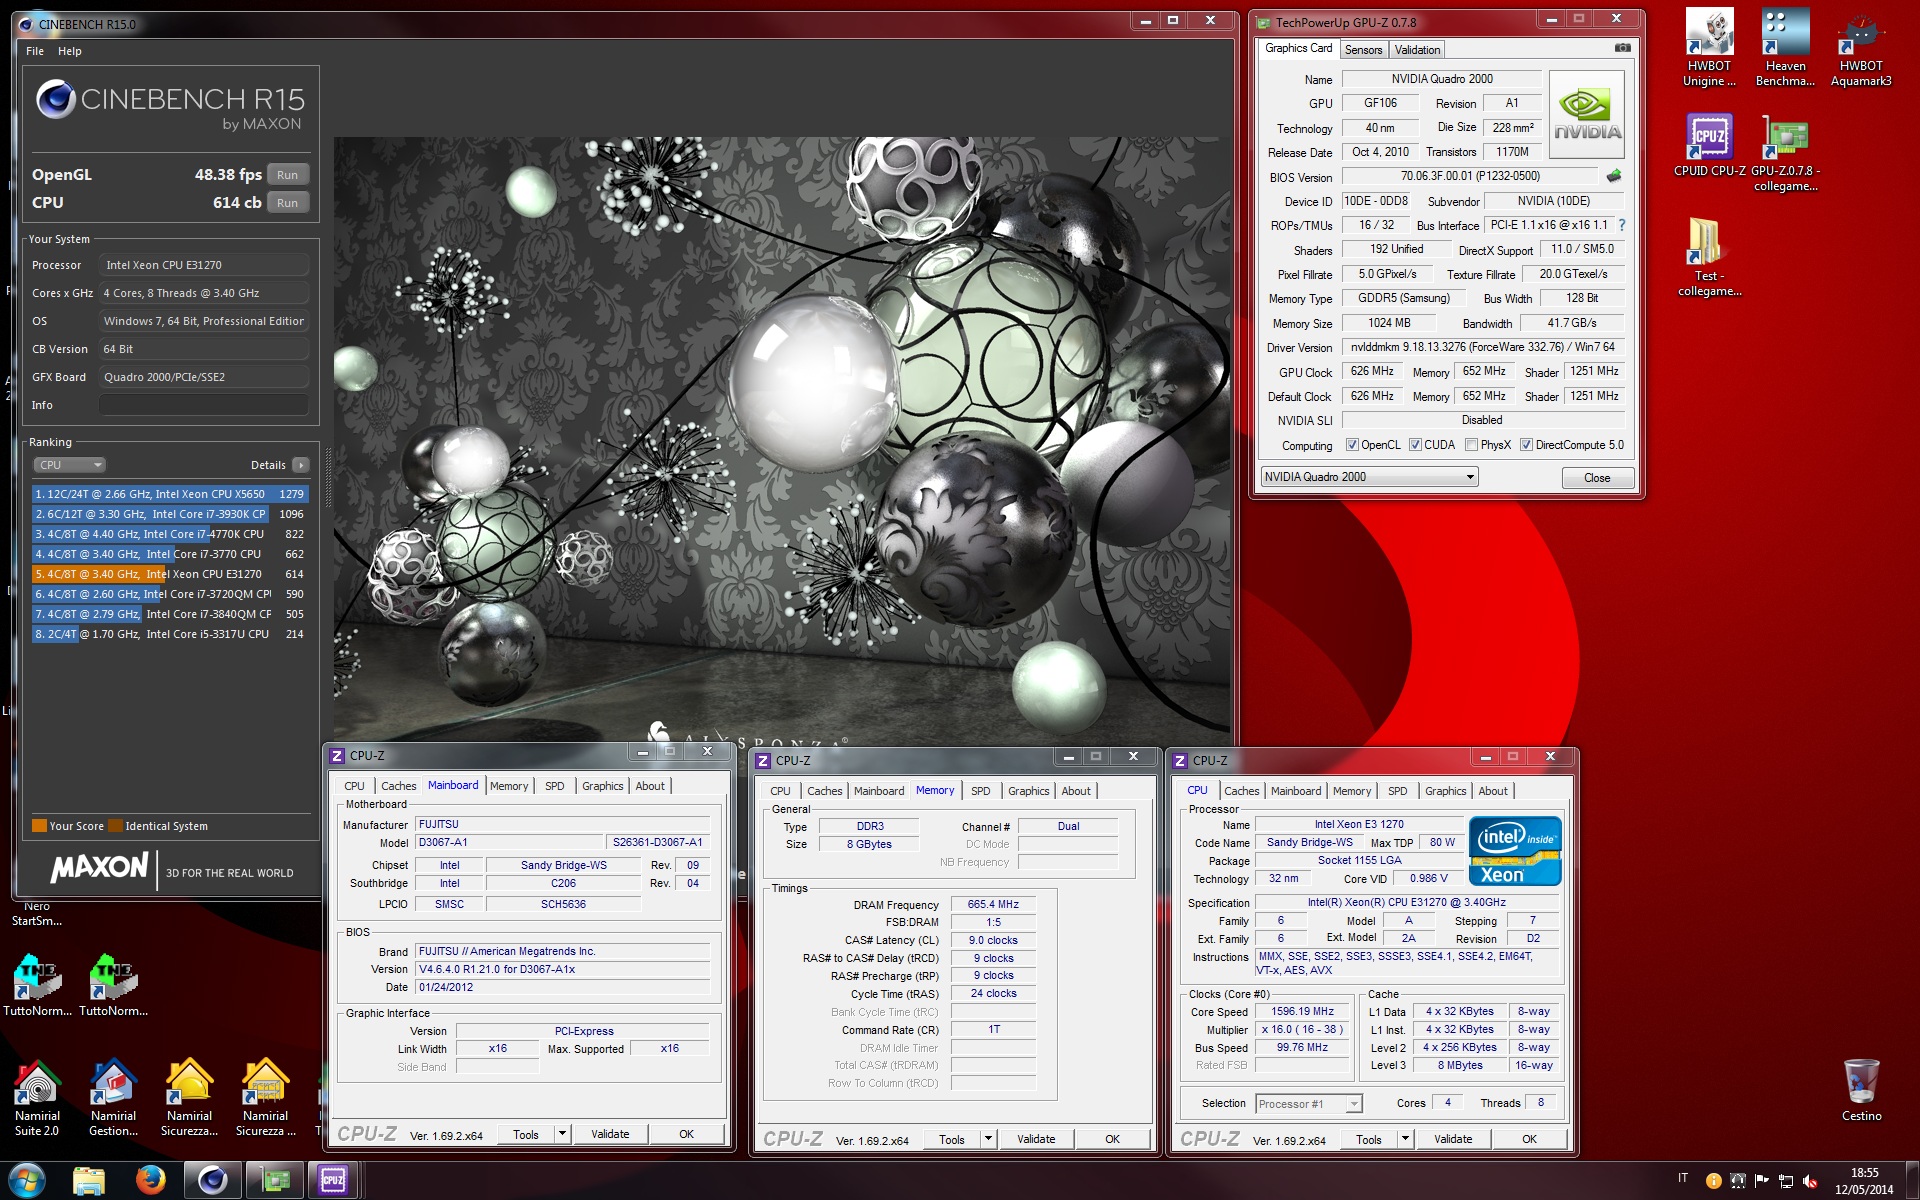Viewport: 1920px width, 1200px height.
Task: Click volume icon in system tray
Action: click(1809, 1181)
